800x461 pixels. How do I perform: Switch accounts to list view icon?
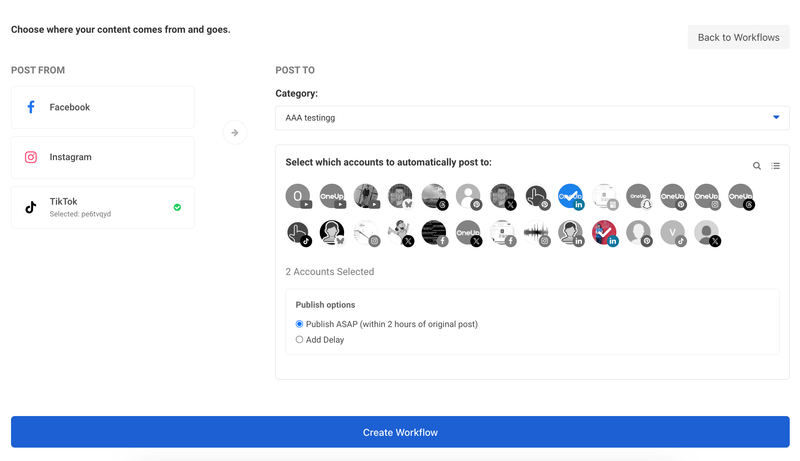click(x=776, y=166)
